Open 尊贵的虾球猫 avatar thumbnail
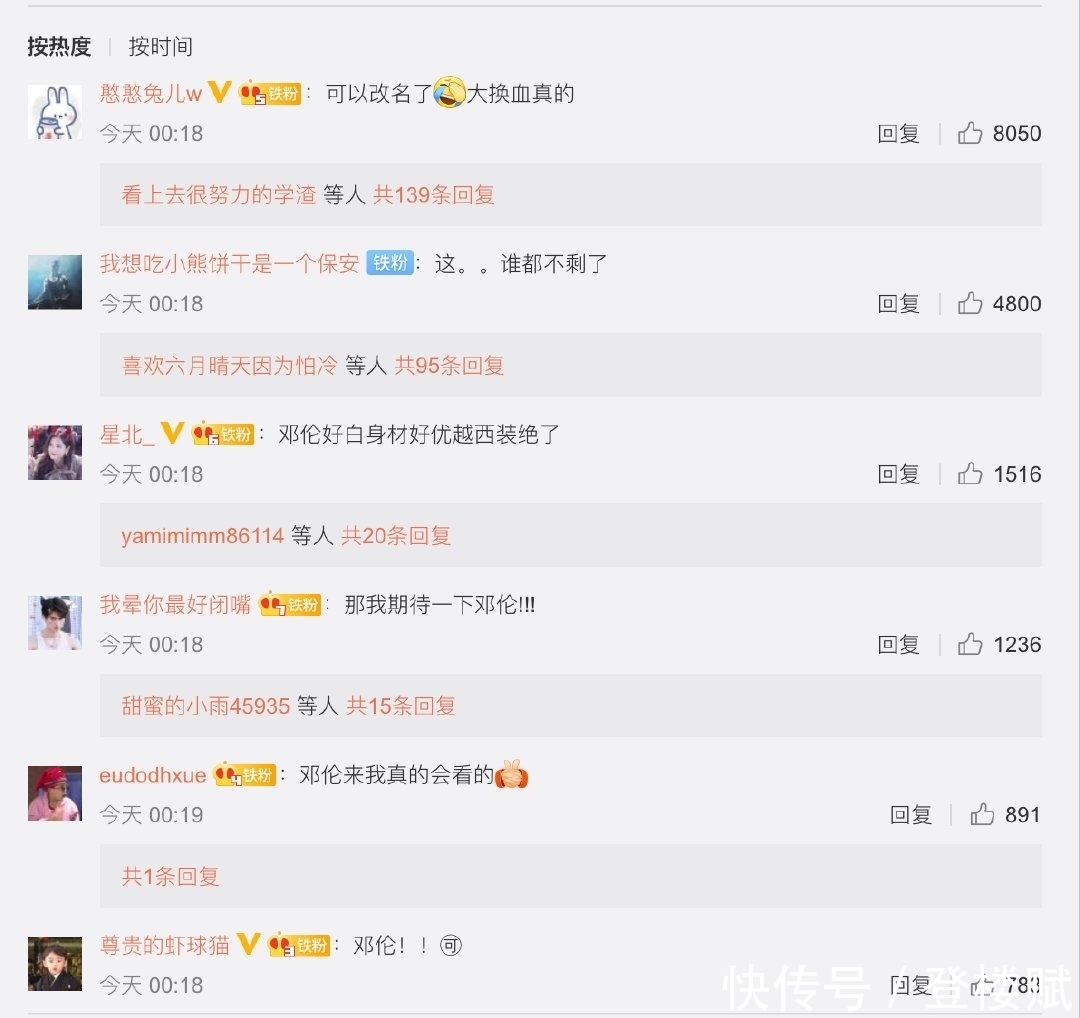 55,963
